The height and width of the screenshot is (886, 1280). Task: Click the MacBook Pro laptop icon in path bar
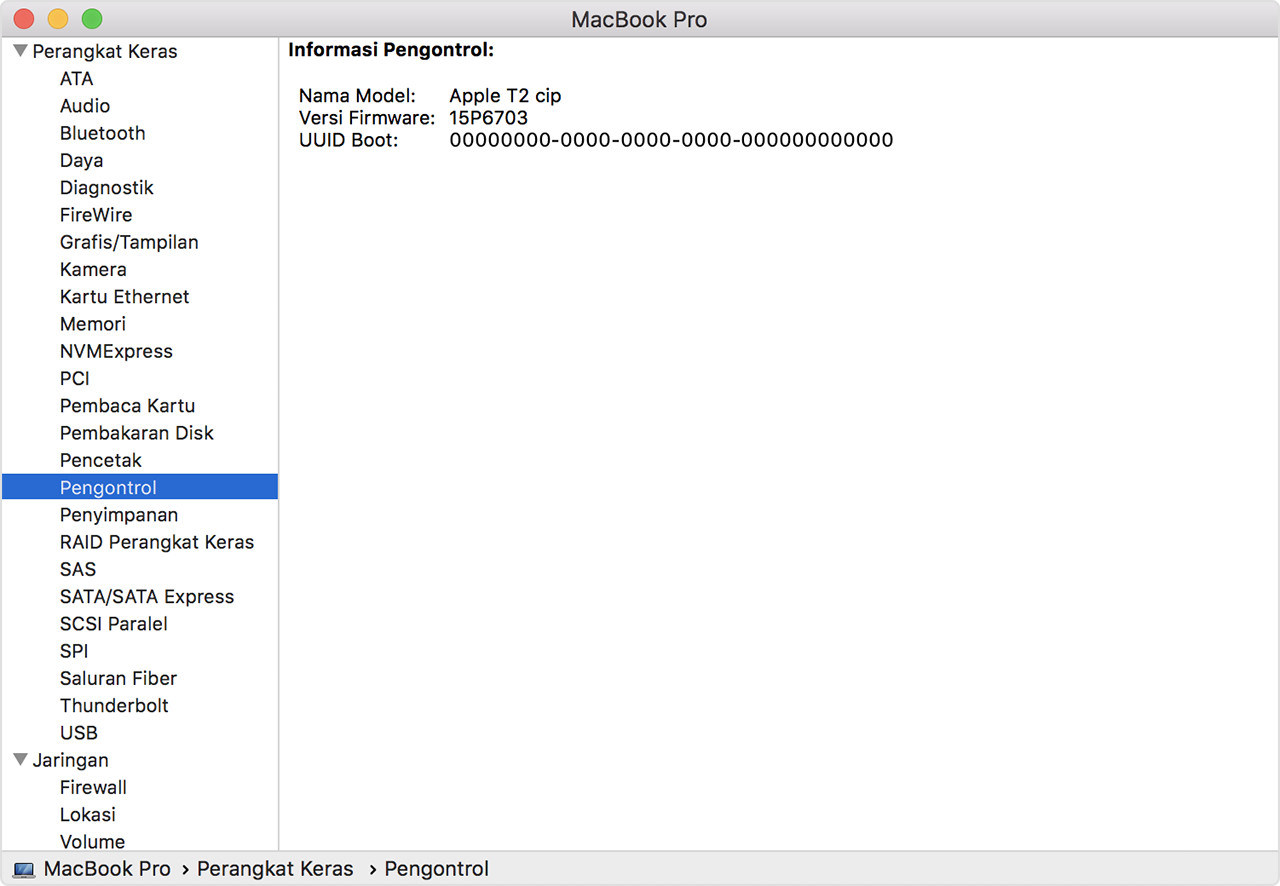25,870
